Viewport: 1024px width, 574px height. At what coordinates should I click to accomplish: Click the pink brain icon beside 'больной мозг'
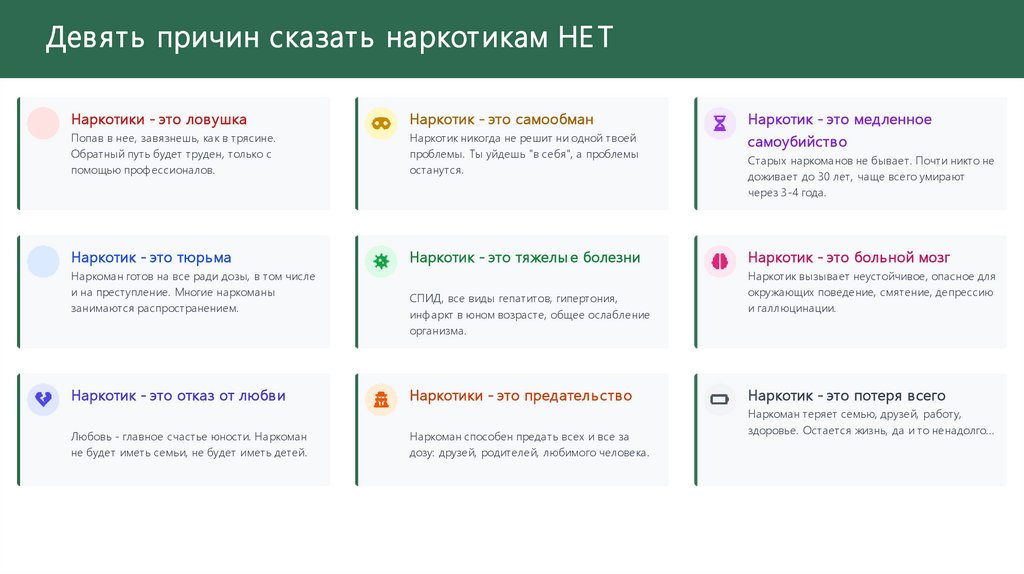720,261
